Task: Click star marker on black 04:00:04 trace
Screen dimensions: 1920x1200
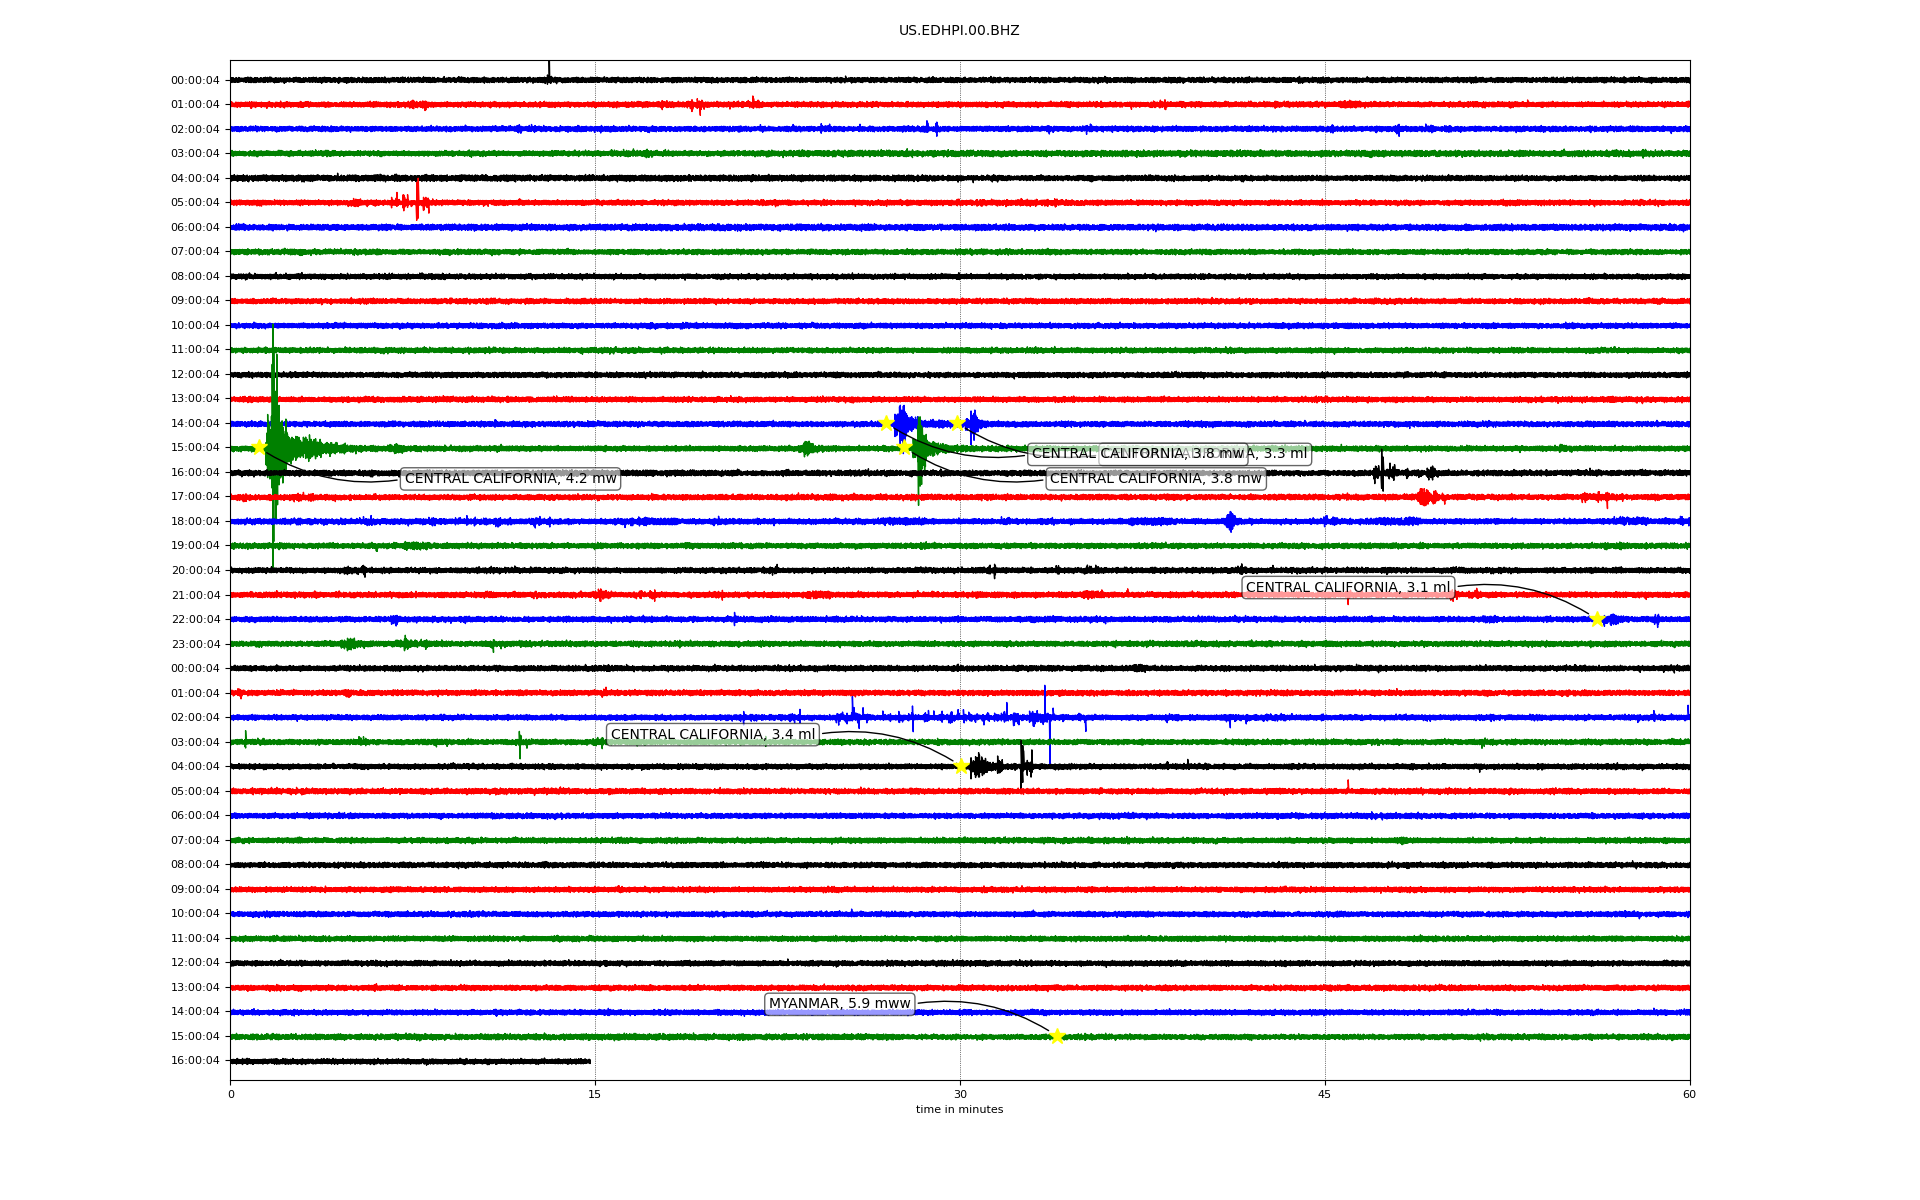Action: coord(961,766)
